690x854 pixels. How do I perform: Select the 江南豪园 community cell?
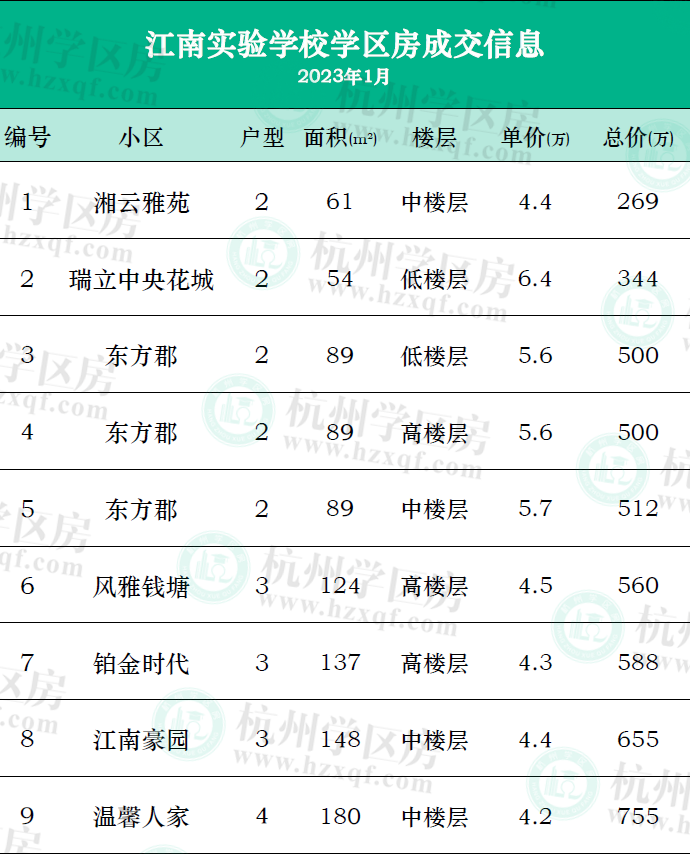[x=142, y=740]
